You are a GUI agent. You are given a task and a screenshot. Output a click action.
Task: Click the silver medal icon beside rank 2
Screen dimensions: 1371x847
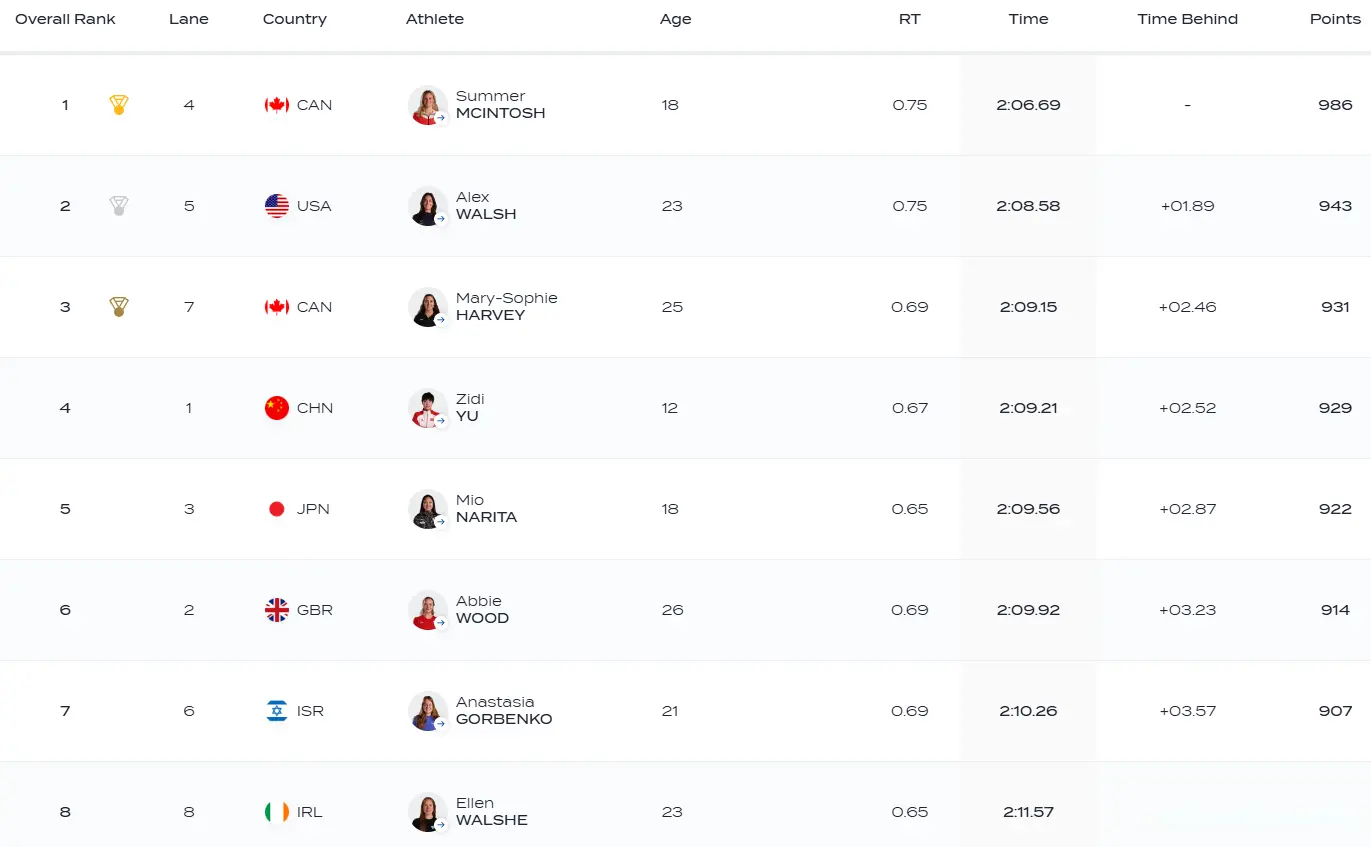click(x=118, y=206)
